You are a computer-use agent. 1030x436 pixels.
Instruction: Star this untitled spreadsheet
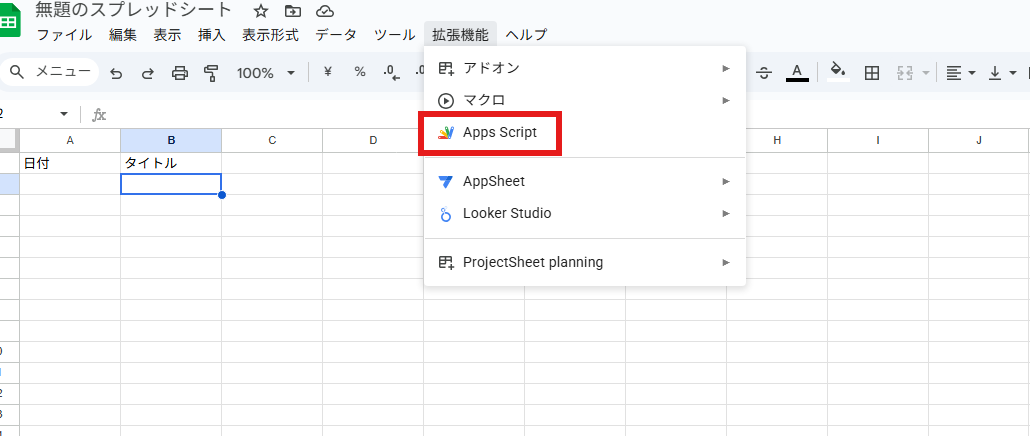(x=261, y=11)
